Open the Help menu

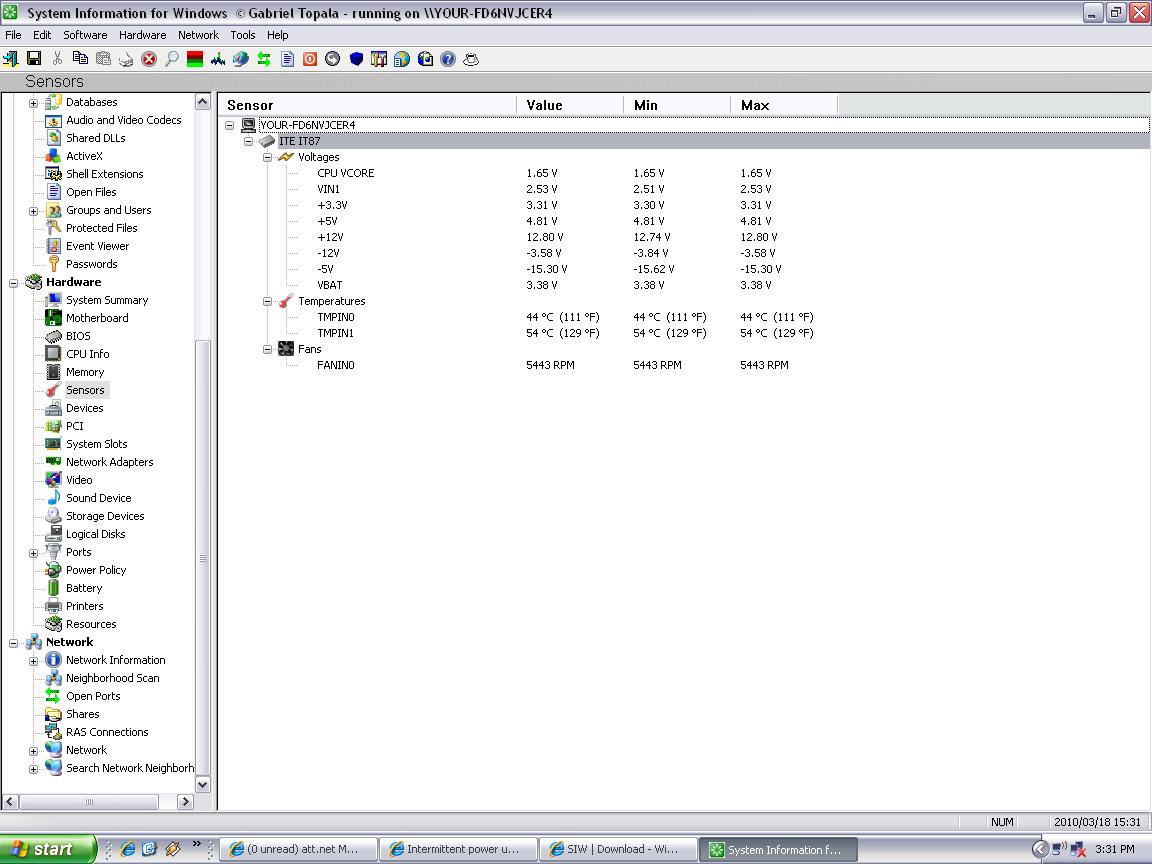pos(277,35)
